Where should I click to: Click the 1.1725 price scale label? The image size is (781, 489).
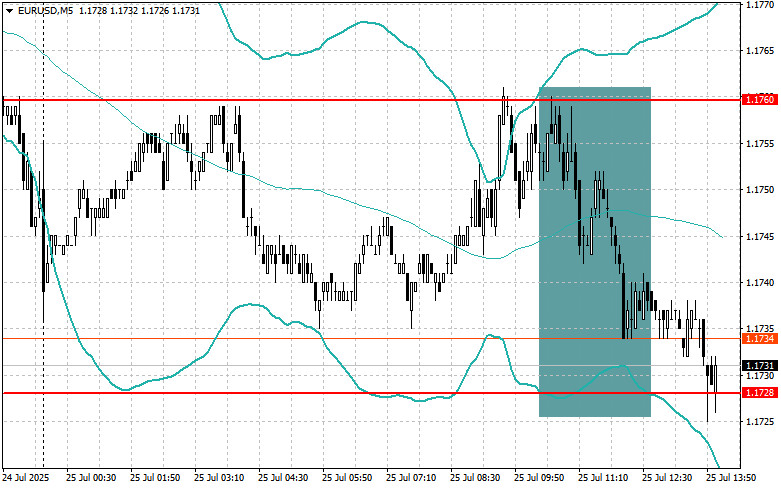(760, 422)
